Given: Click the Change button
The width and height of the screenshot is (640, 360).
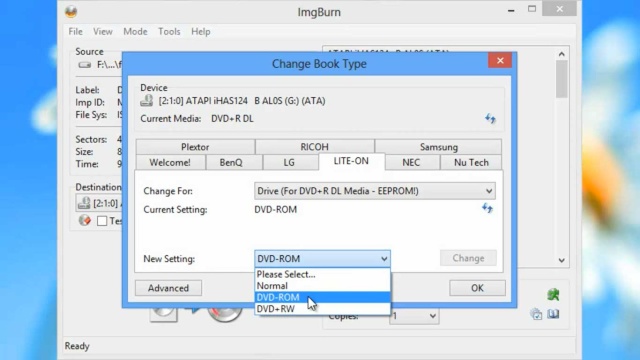Looking at the screenshot, I should tap(468, 258).
